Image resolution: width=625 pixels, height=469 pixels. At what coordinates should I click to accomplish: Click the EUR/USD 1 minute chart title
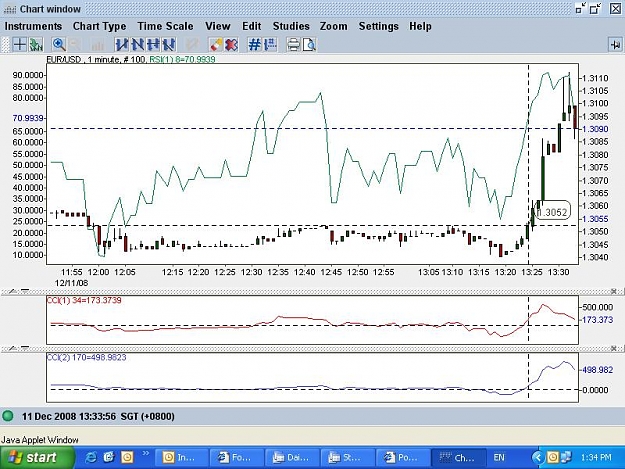click(96, 60)
